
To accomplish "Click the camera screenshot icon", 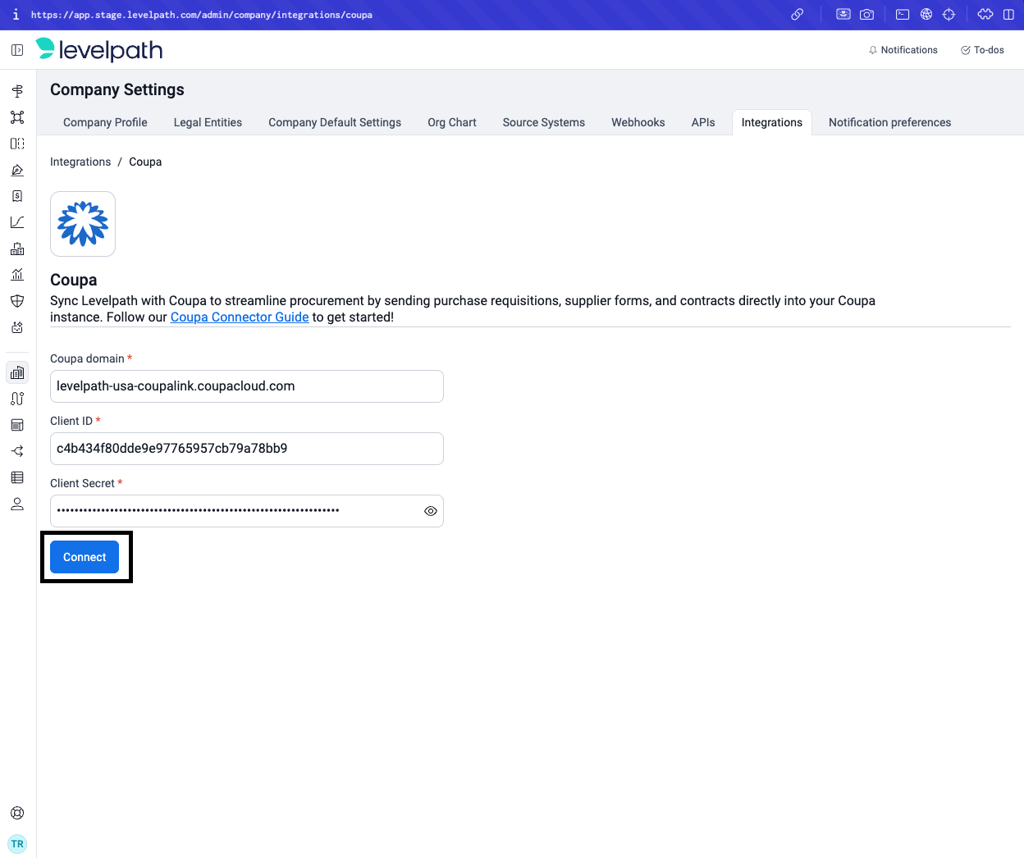I will tap(867, 15).
